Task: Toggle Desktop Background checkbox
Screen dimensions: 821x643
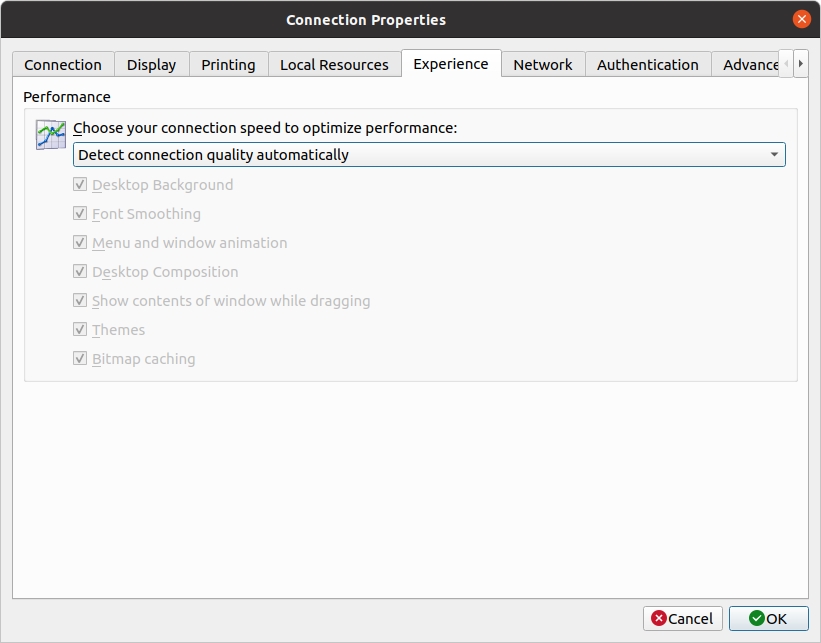Action: tap(80, 185)
